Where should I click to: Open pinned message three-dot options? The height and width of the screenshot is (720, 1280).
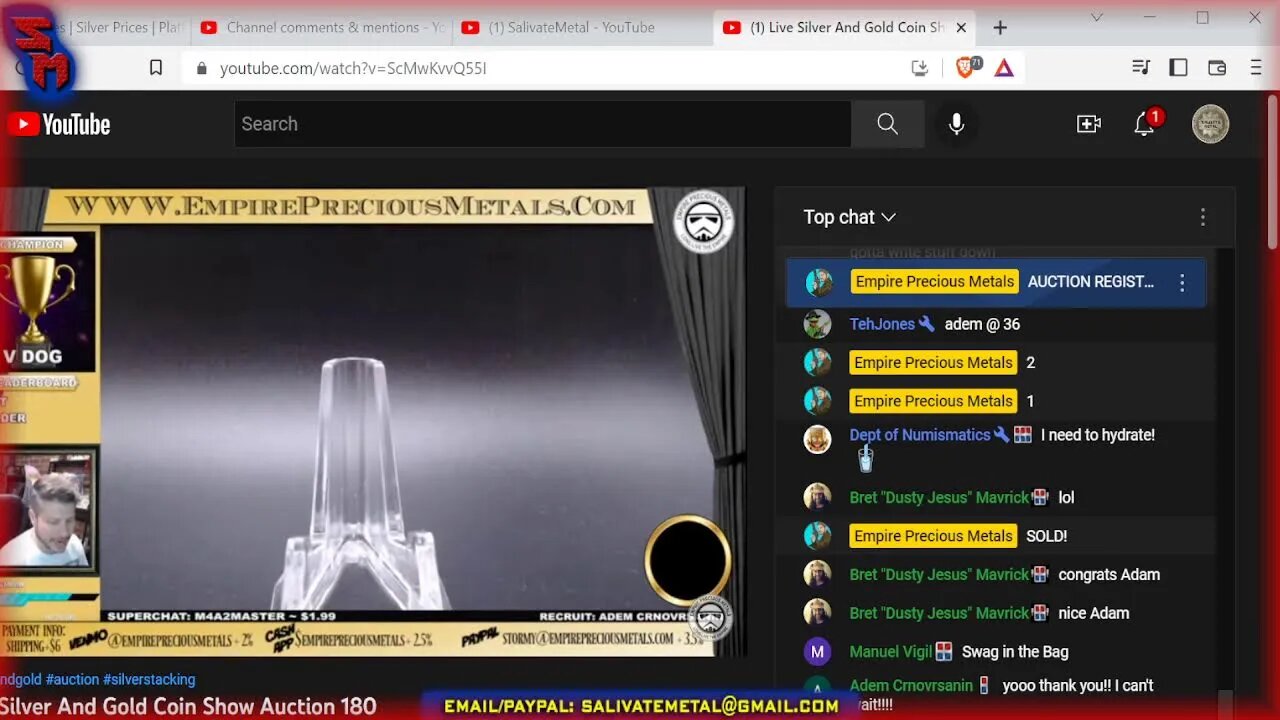click(x=1182, y=283)
